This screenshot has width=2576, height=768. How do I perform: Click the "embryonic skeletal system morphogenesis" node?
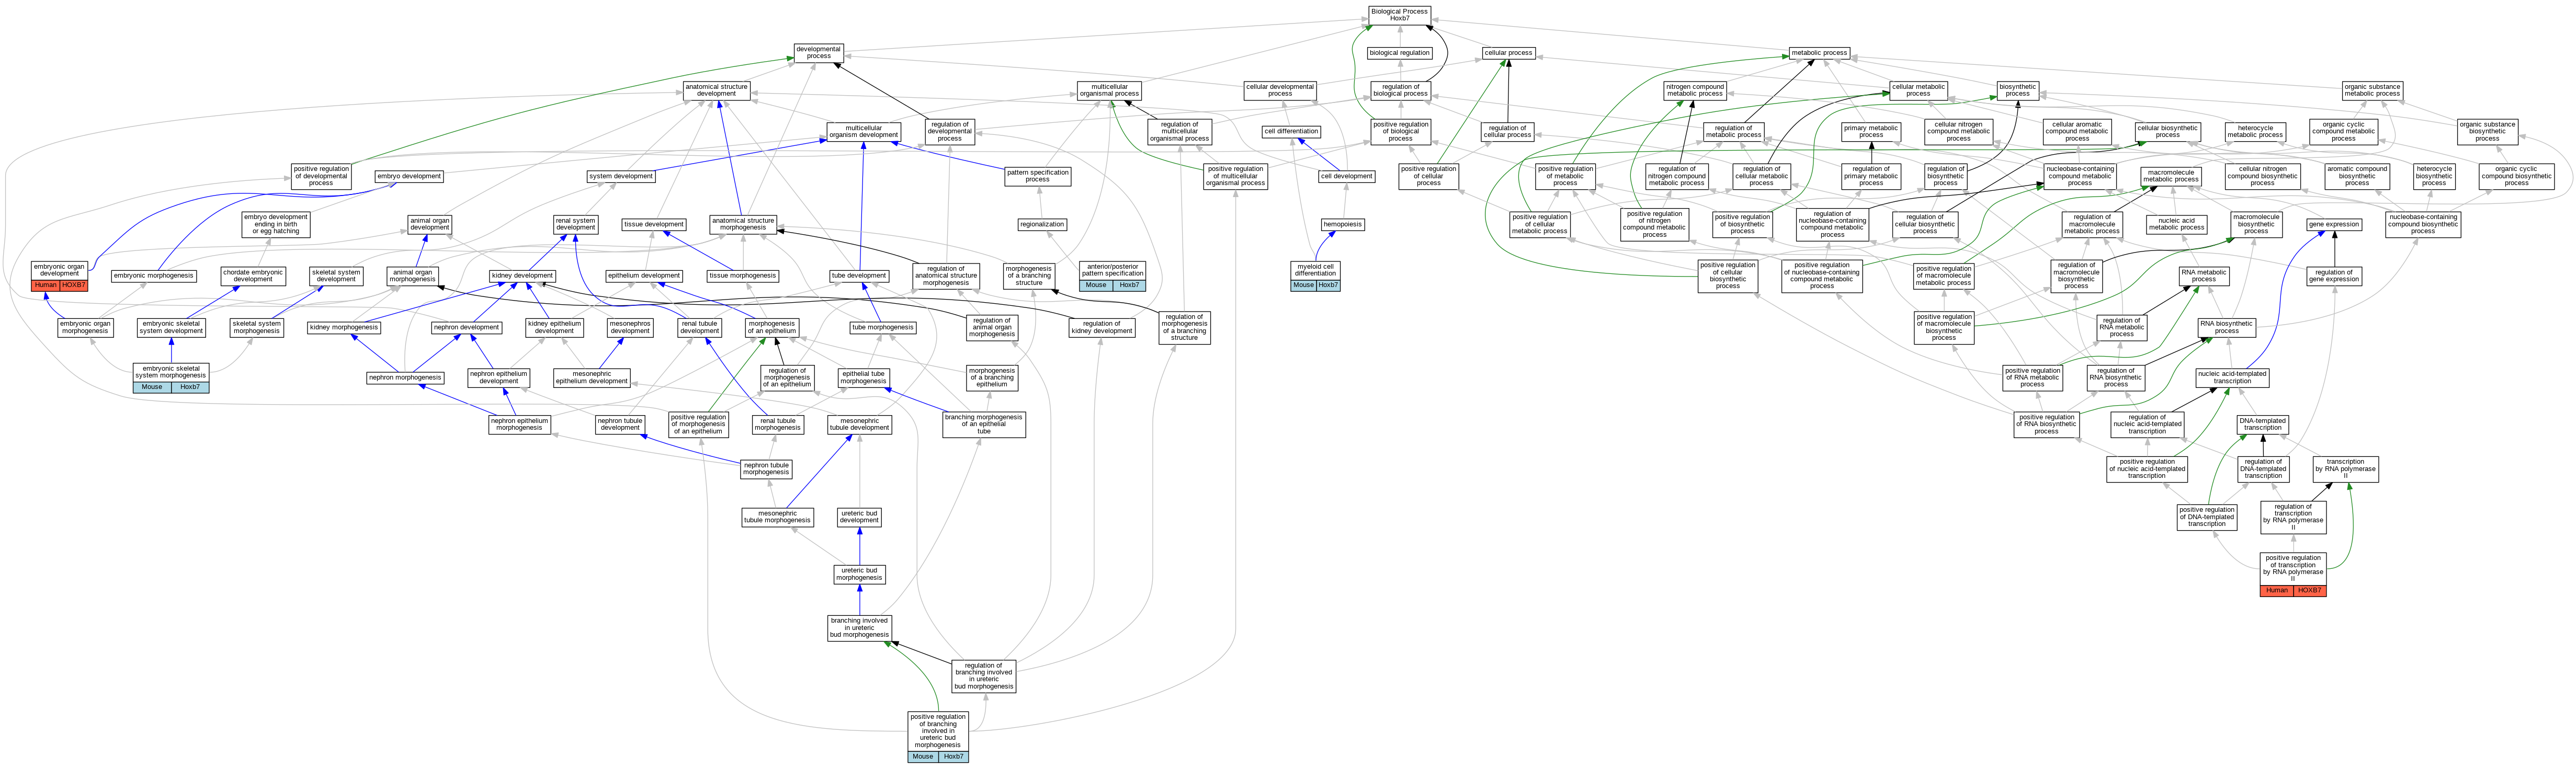coord(171,372)
